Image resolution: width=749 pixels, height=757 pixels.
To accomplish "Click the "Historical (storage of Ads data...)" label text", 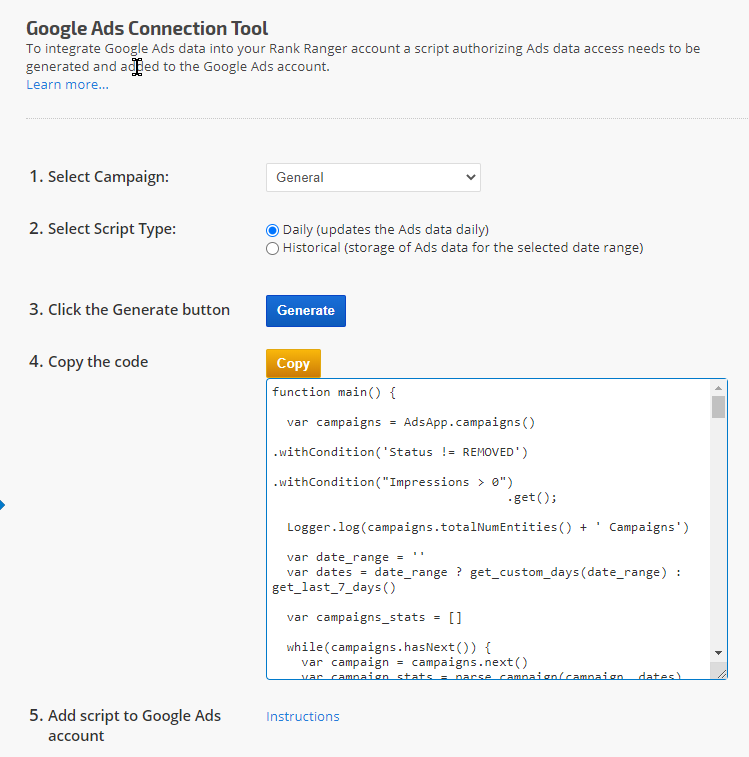I will [x=462, y=248].
